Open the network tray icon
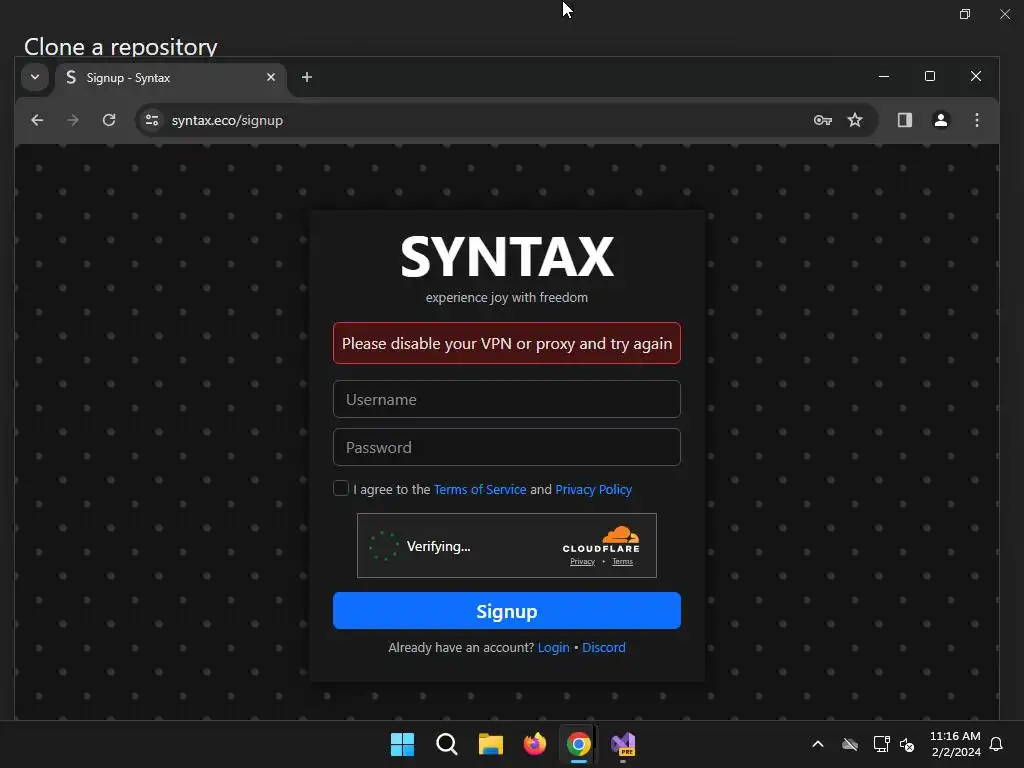 point(882,744)
